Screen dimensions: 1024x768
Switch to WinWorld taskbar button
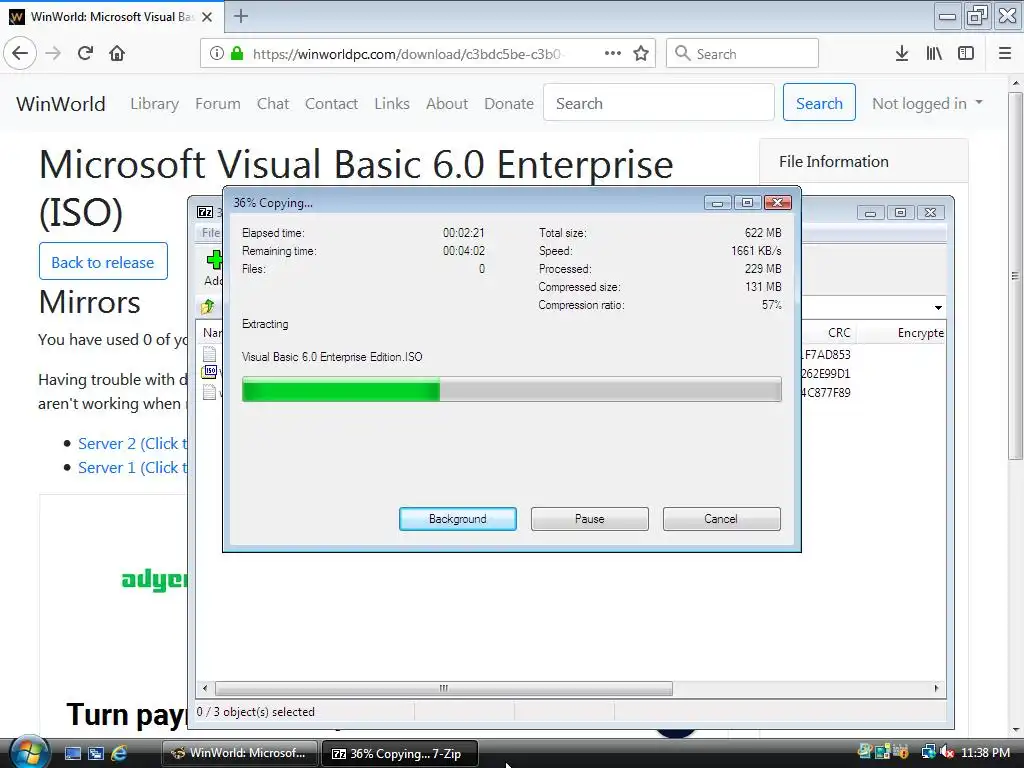(239, 753)
